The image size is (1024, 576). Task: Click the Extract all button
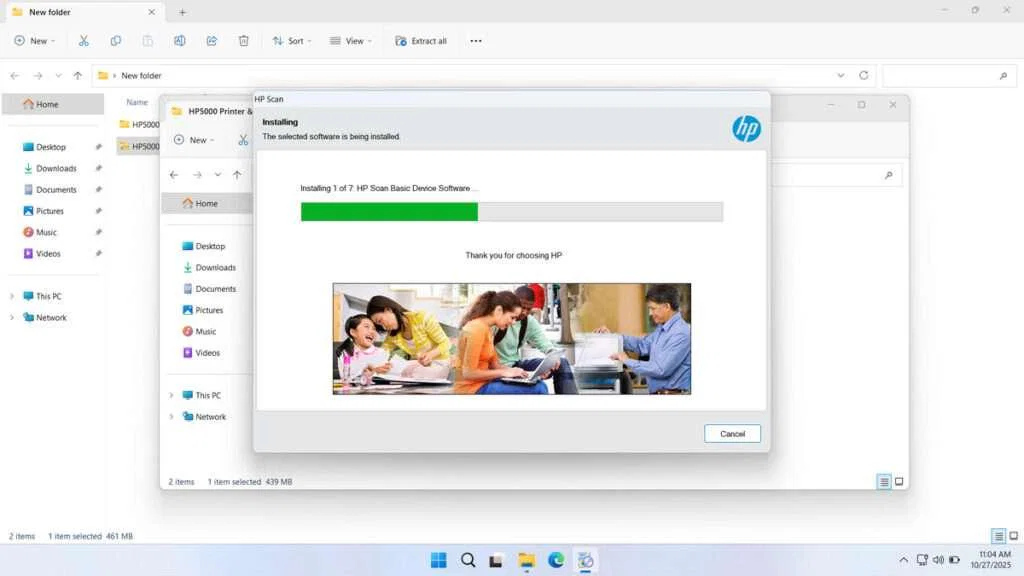(x=421, y=41)
